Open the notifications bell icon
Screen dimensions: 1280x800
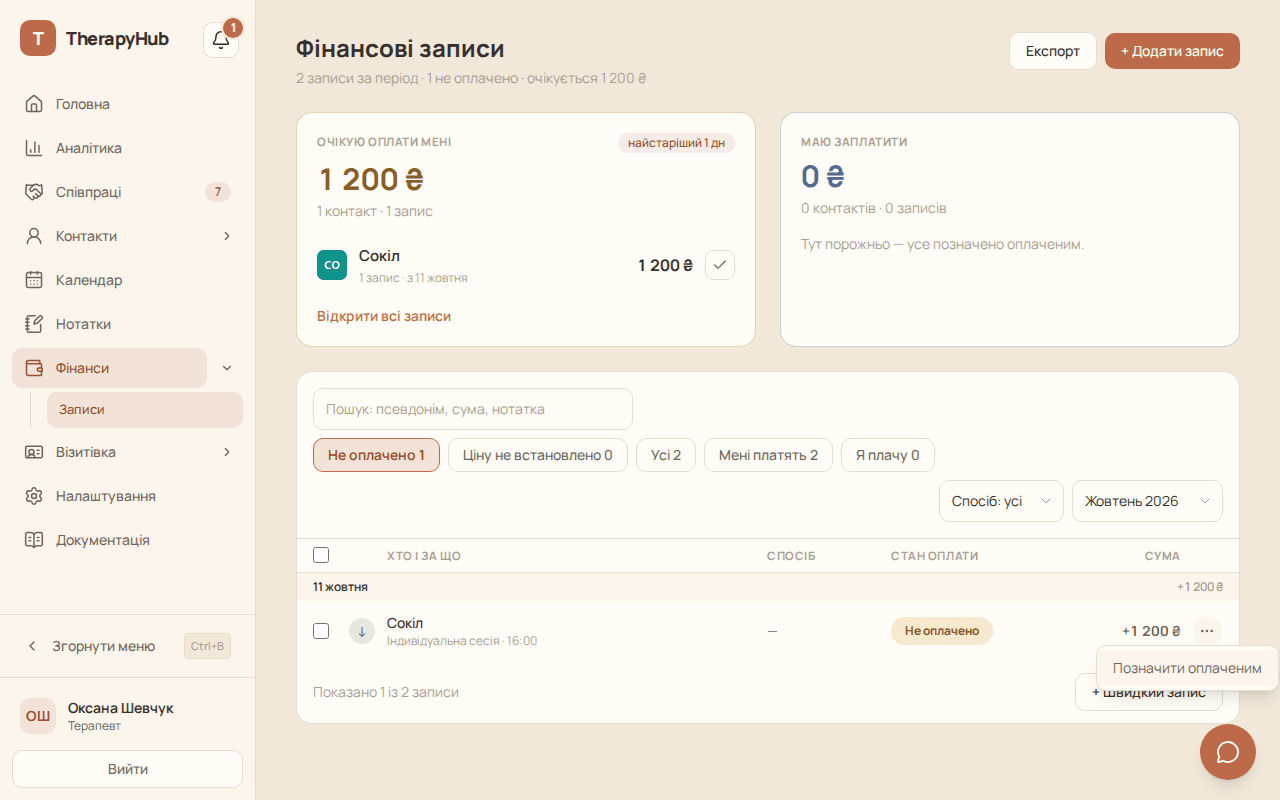221,40
